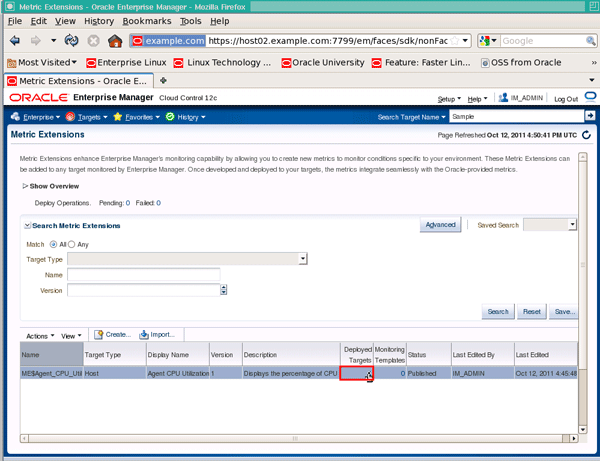The width and height of the screenshot is (600, 461).
Task: Focus the Google search box
Action: (543, 41)
